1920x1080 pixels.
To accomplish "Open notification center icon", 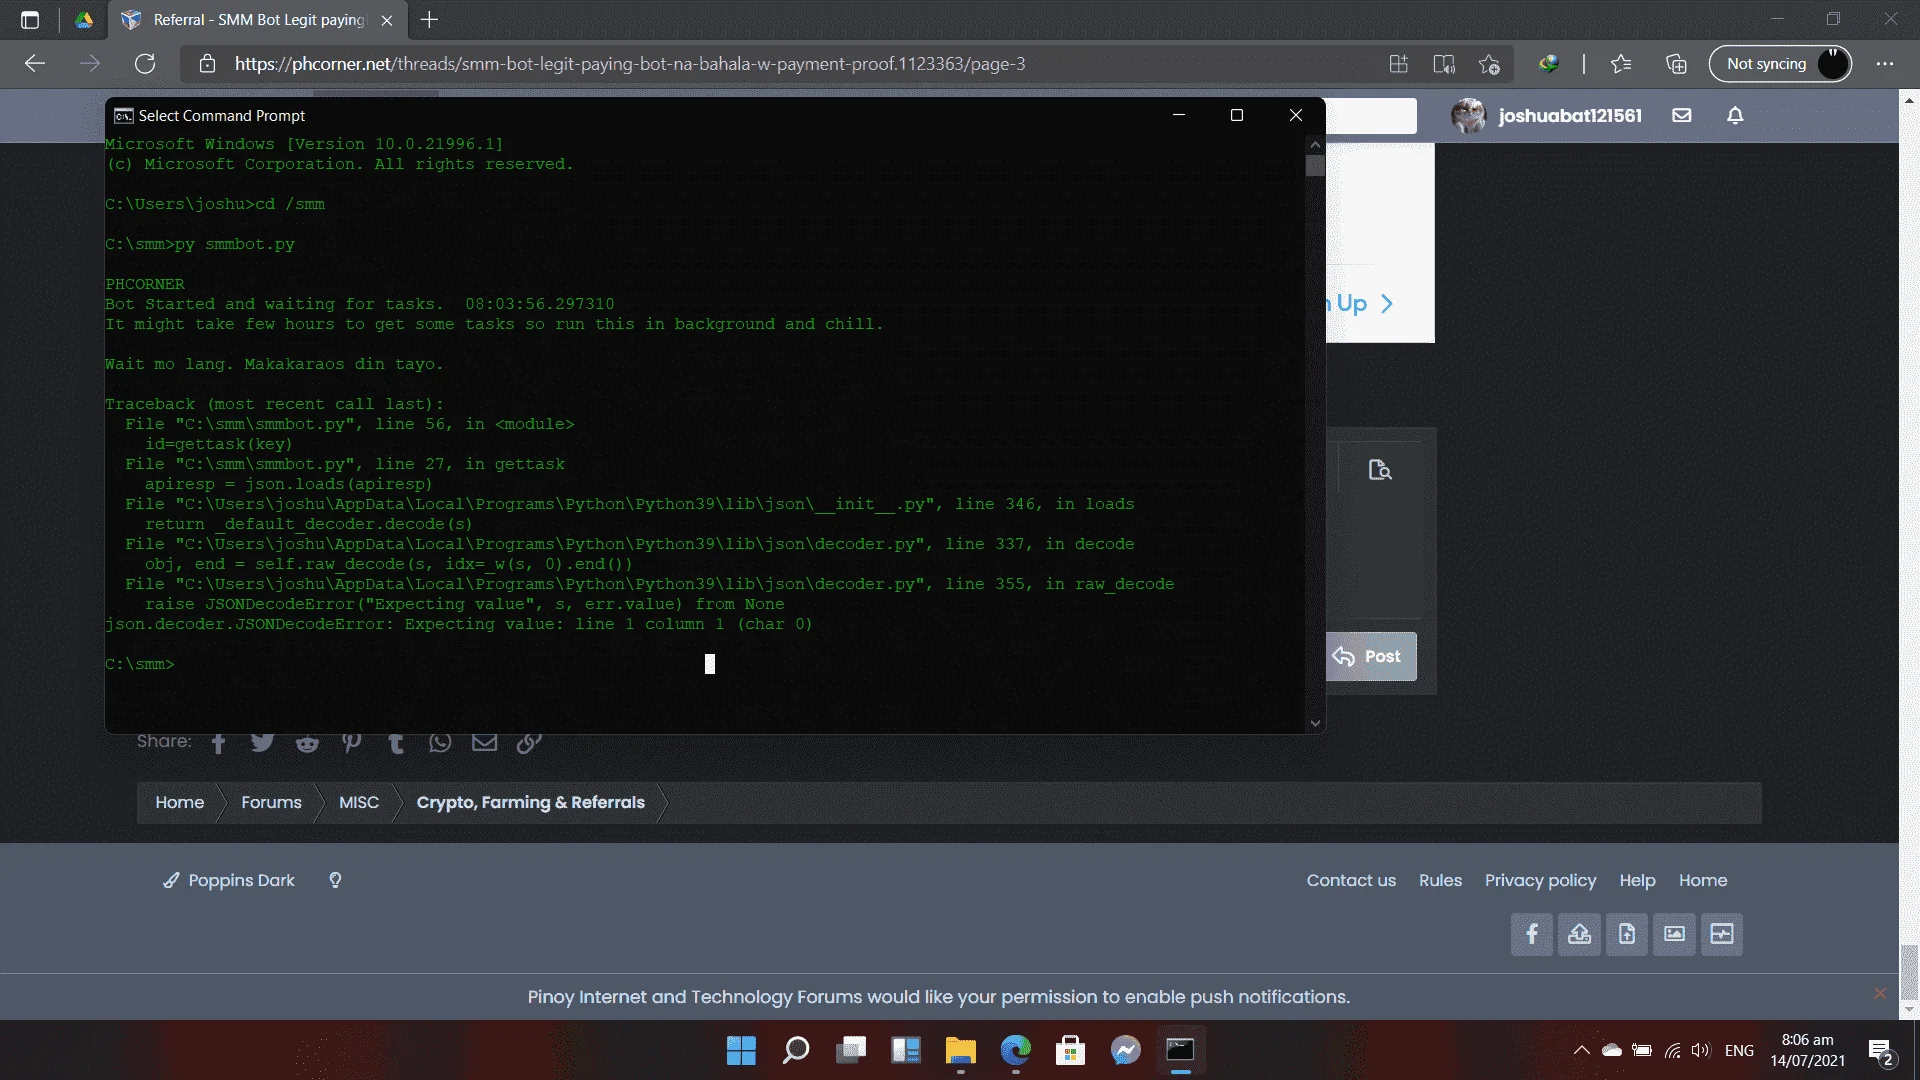I will pyautogui.click(x=1882, y=1051).
